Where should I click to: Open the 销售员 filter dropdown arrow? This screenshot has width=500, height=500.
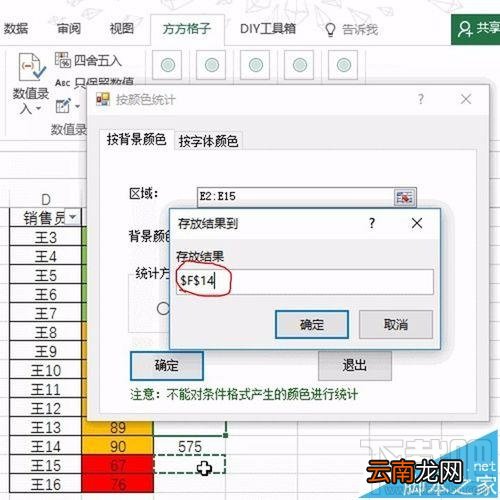click(73, 218)
